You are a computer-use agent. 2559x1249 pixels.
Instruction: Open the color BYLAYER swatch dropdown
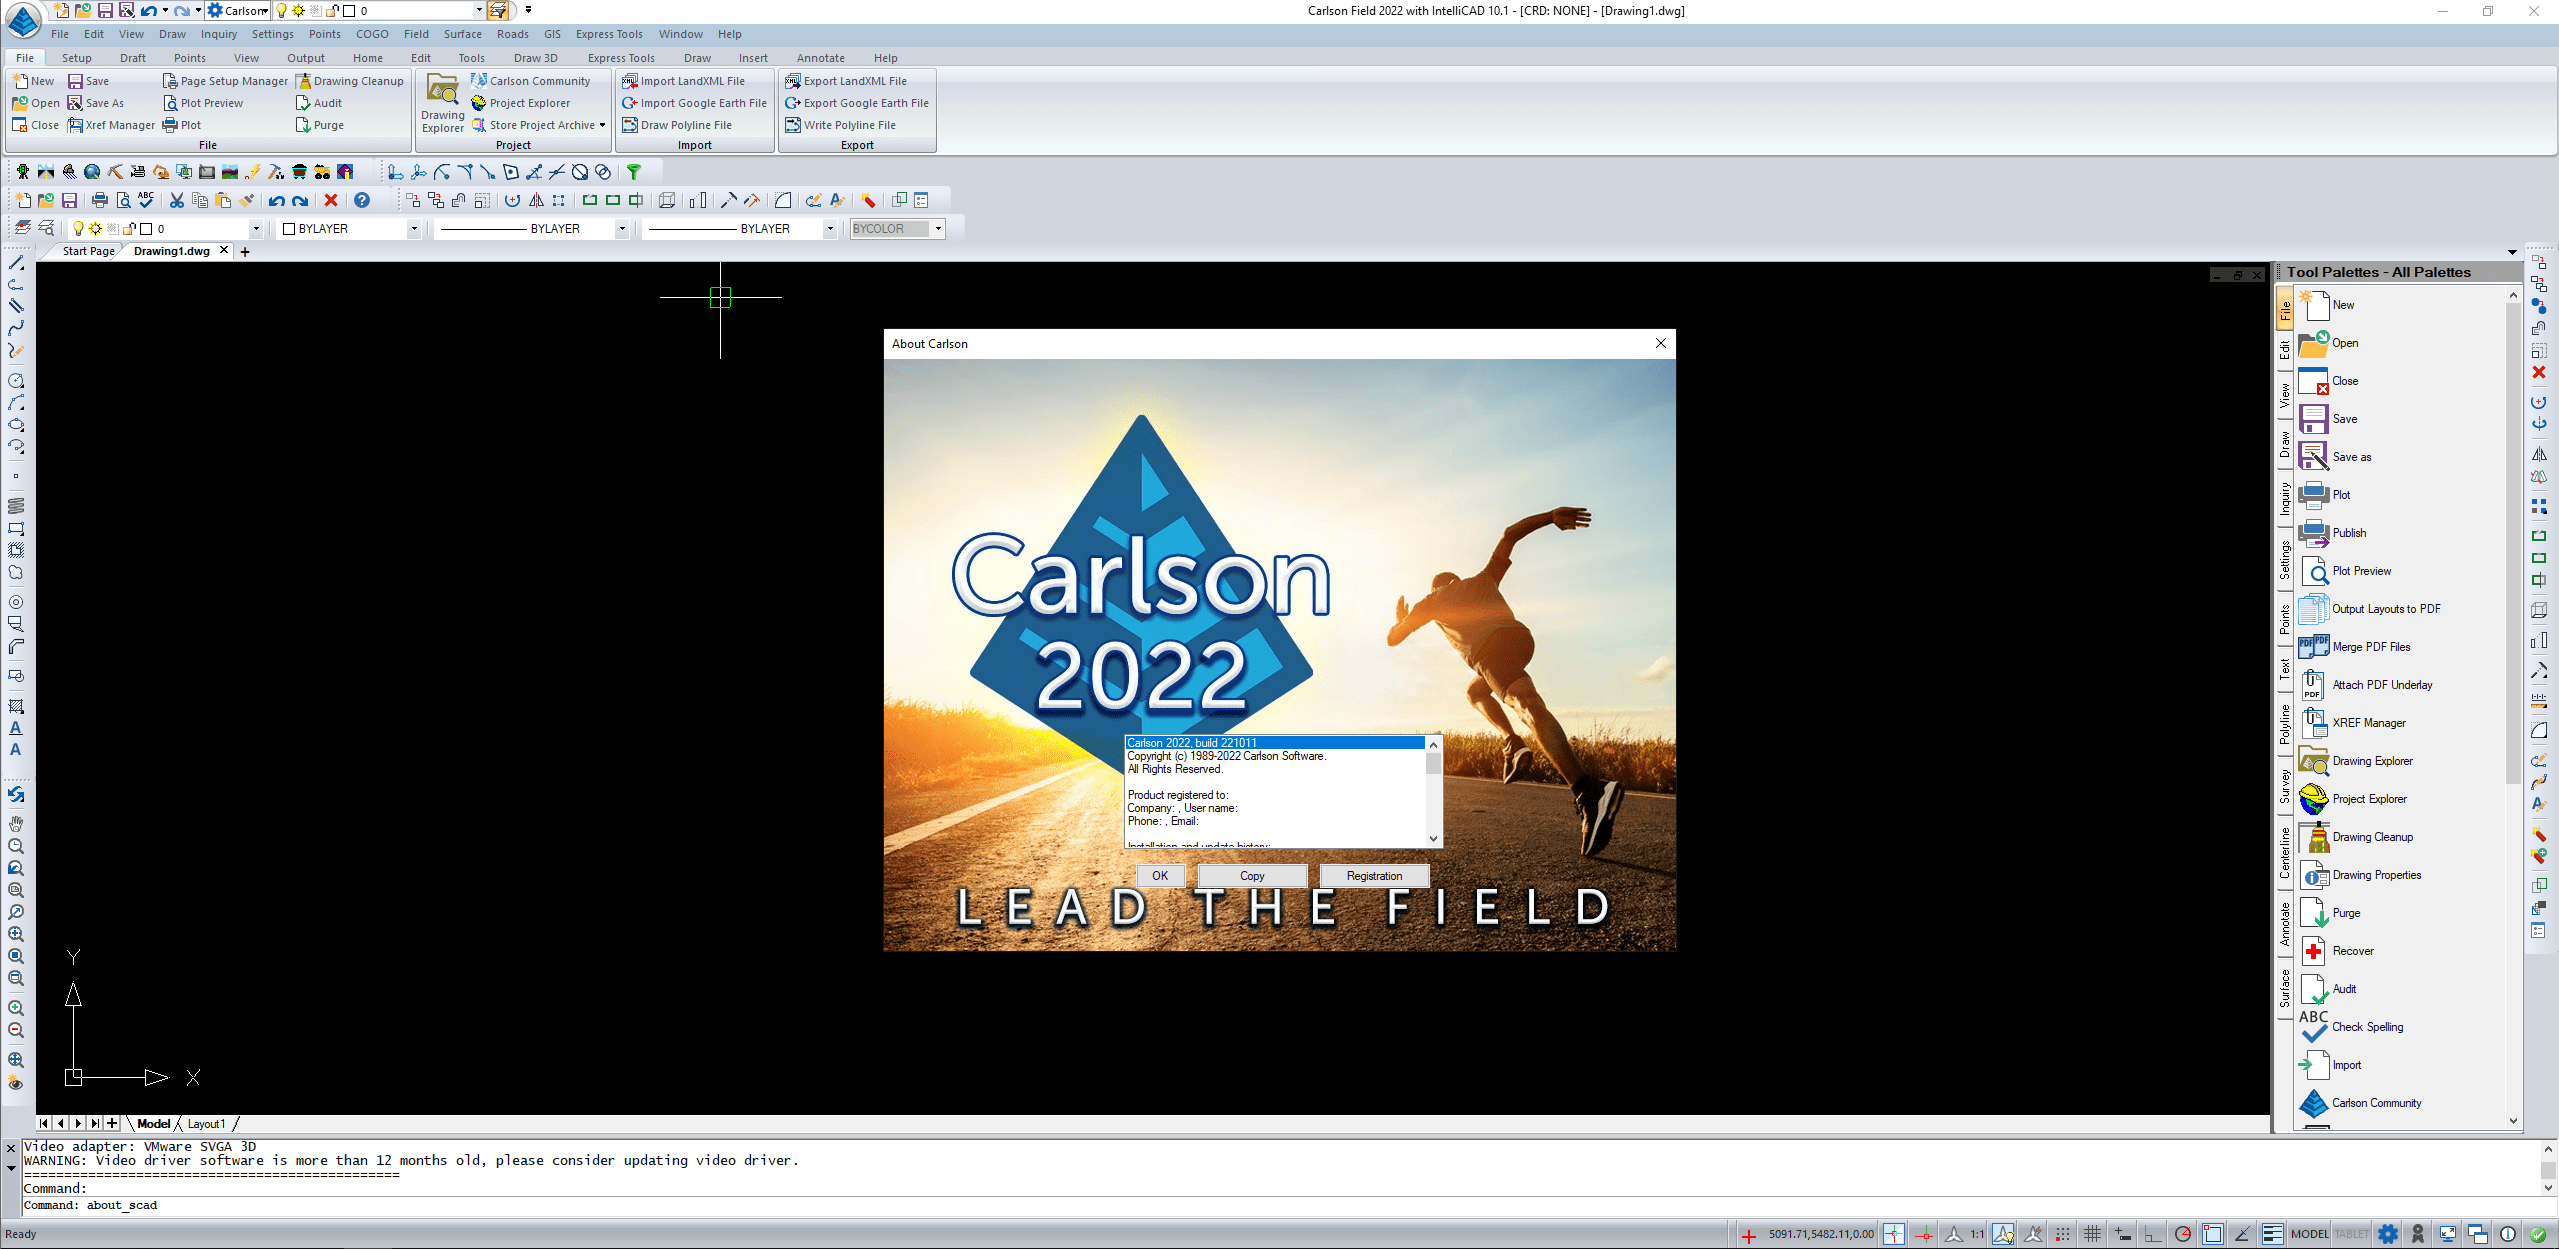pos(413,229)
